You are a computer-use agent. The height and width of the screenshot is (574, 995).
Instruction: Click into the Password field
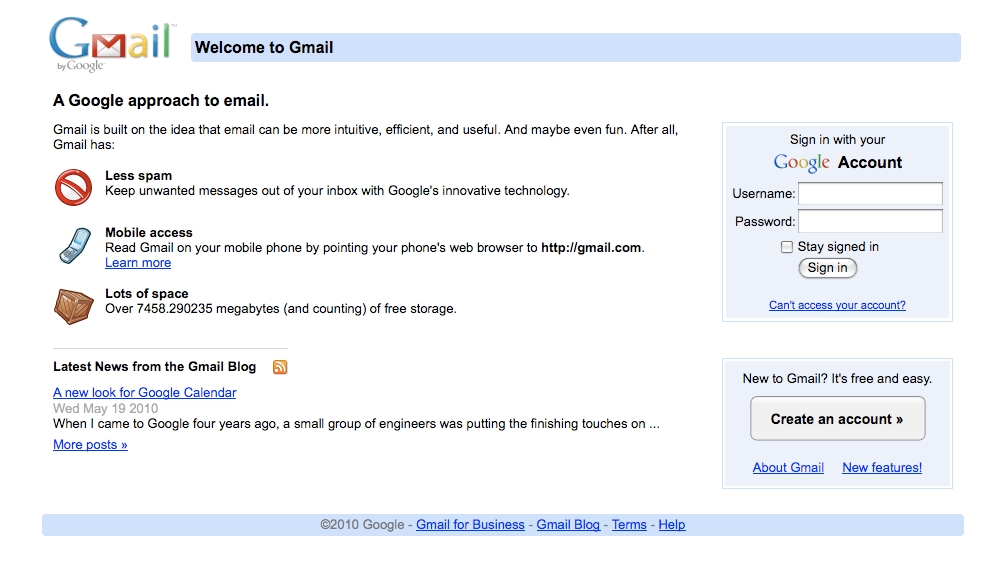pyautogui.click(x=869, y=221)
